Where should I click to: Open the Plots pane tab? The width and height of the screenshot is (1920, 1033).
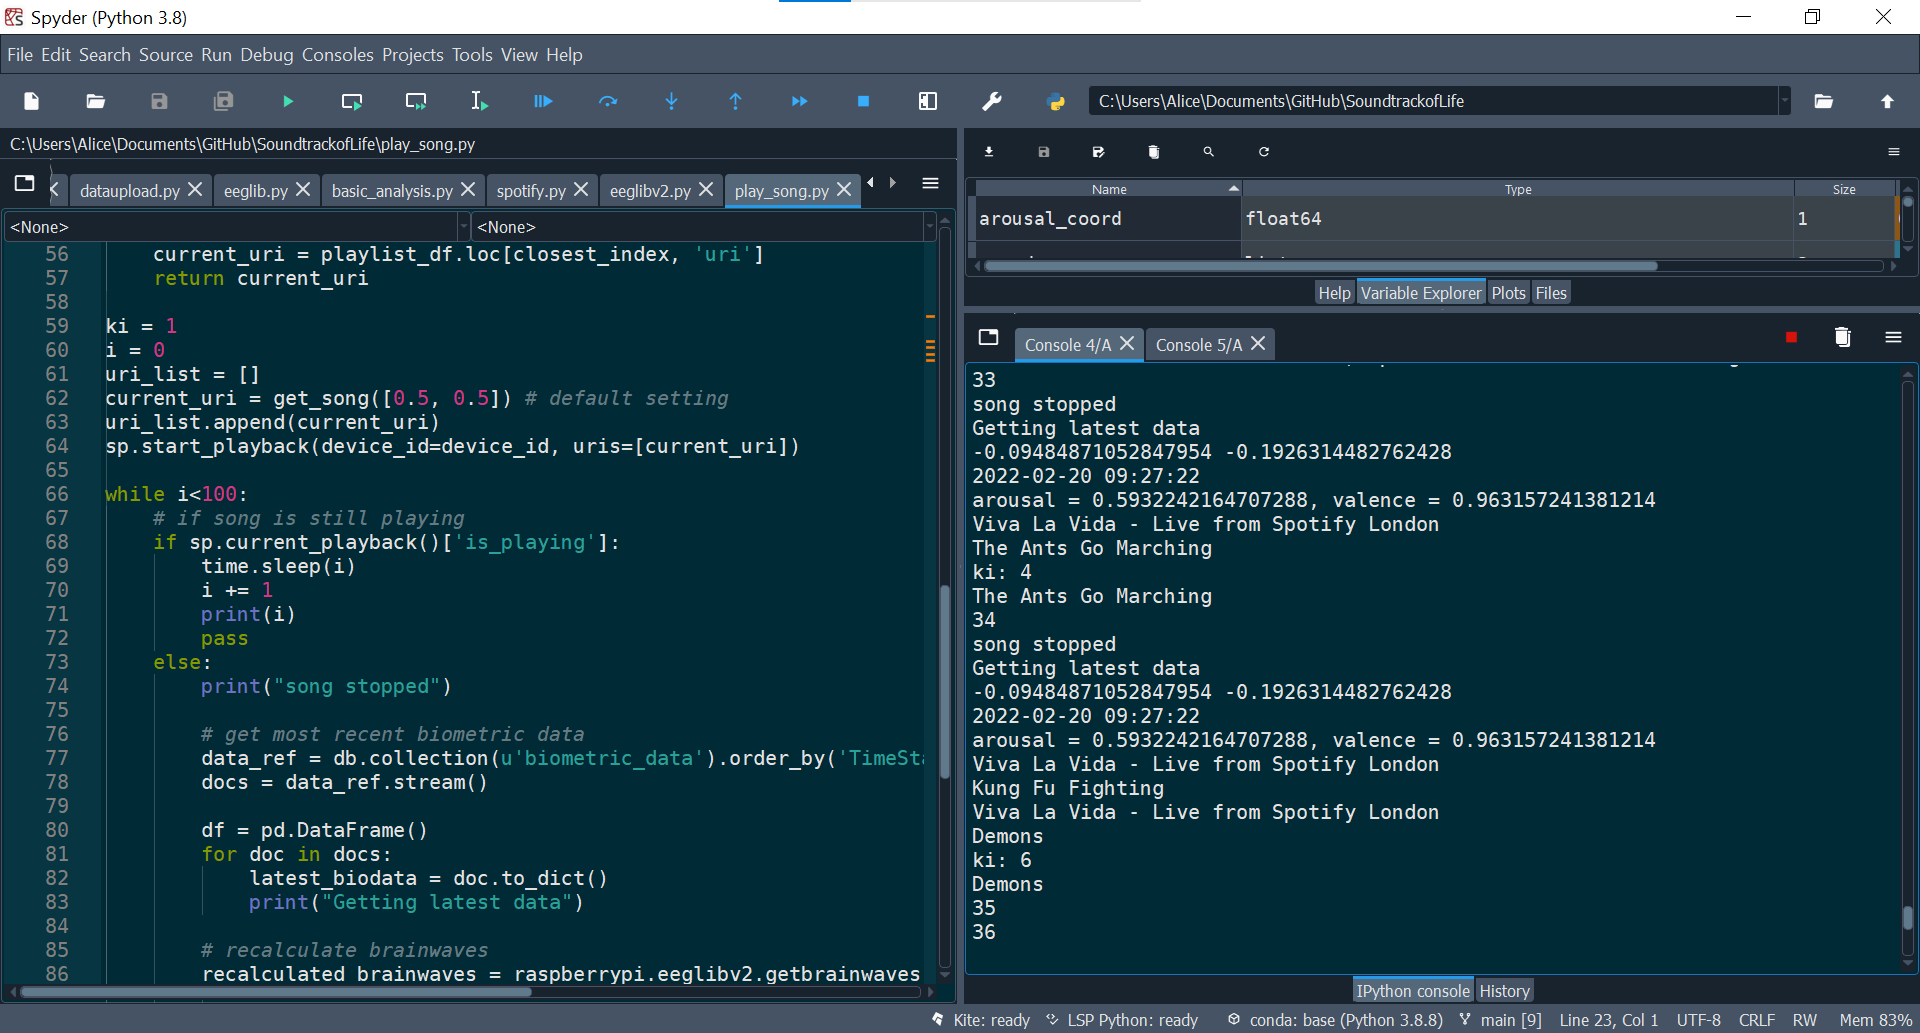click(x=1508, y=293)
